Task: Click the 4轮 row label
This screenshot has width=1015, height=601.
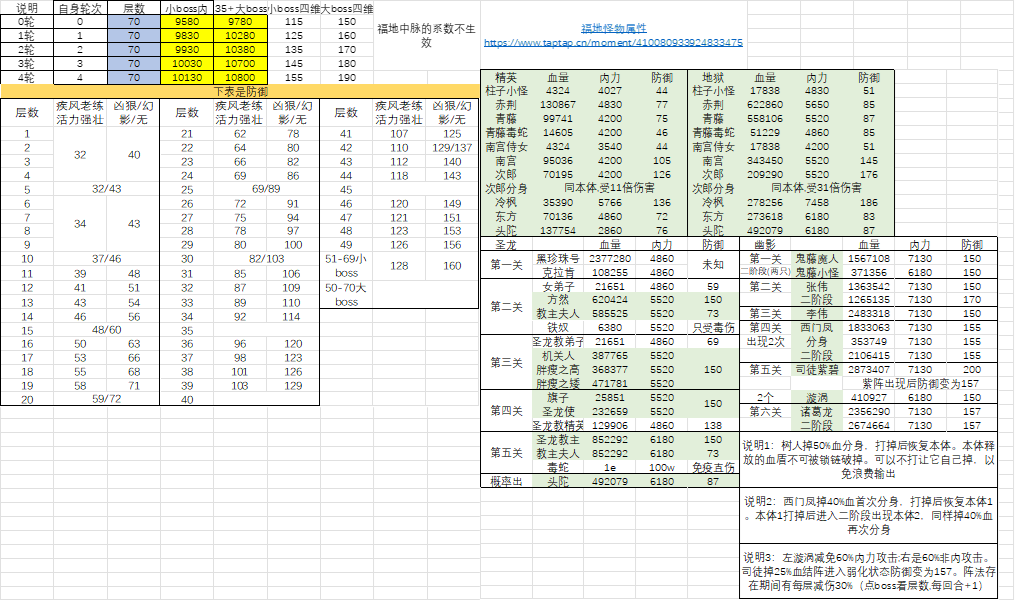Action: [27, 78]
